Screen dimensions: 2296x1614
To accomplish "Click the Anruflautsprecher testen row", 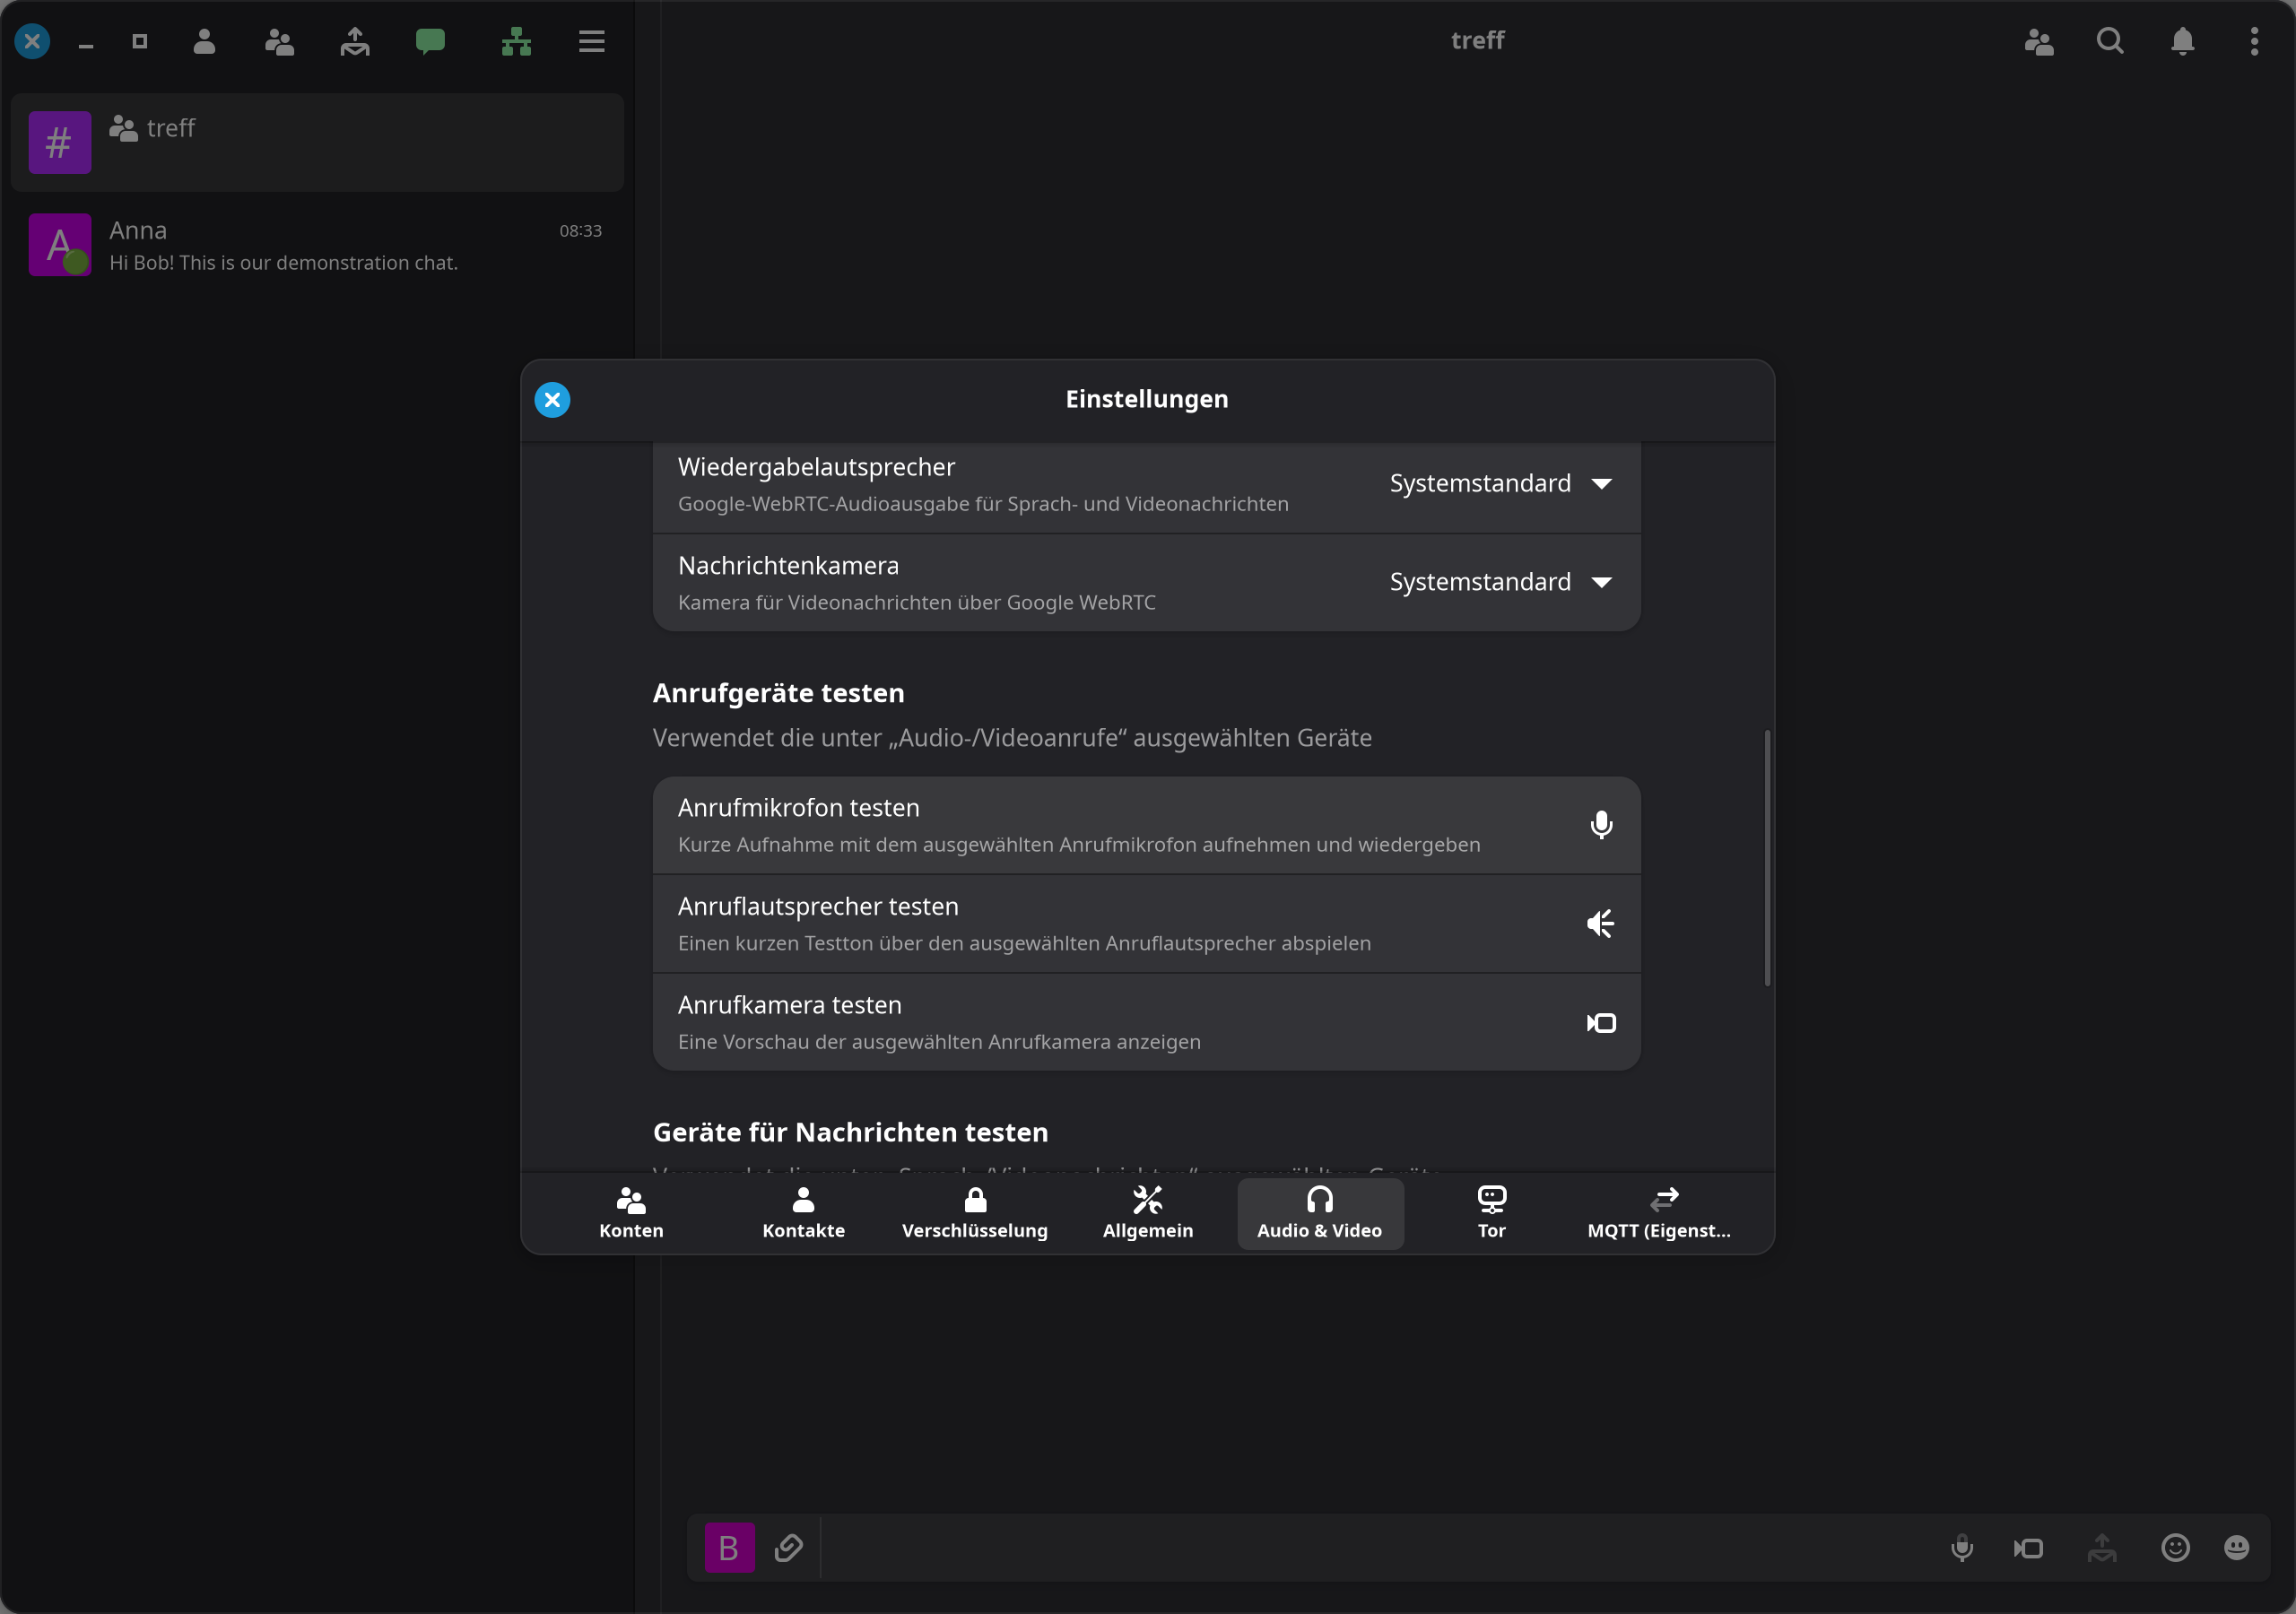I will pos(1146,923).
